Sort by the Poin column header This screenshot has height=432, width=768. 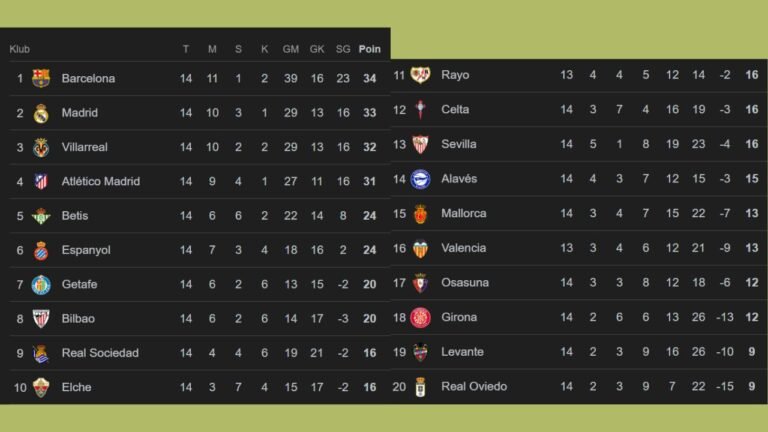[x=369, y=49]
